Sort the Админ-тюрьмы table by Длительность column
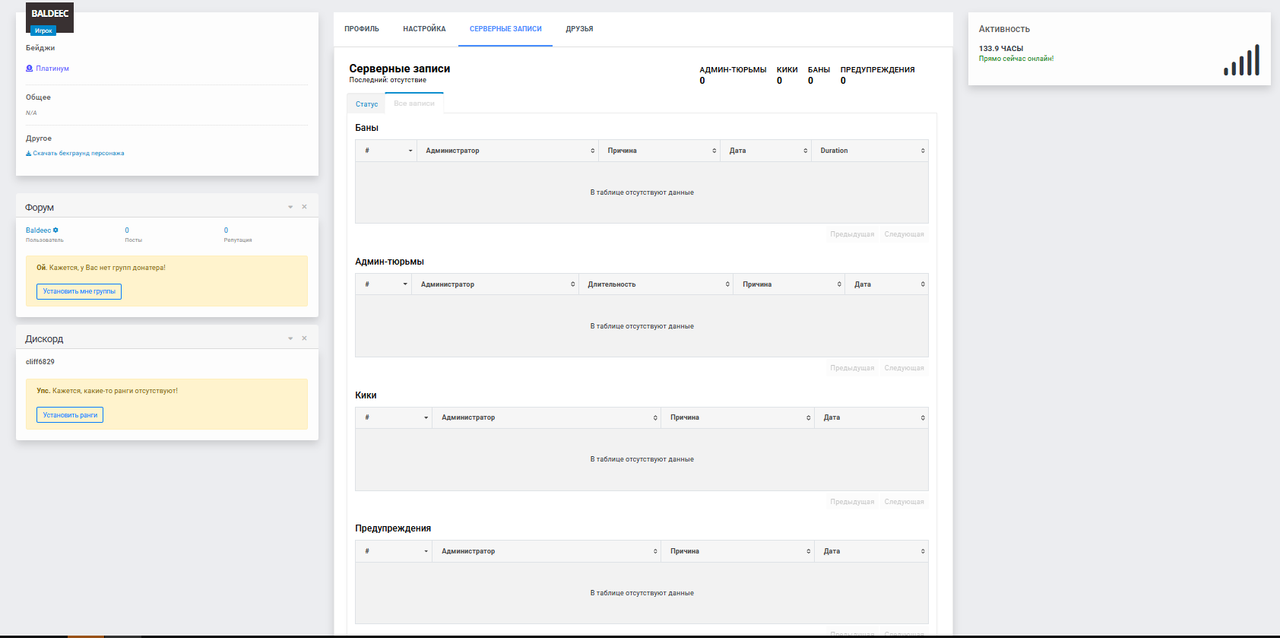Viewport: 1280px width, 638px height. click(656, 285)
